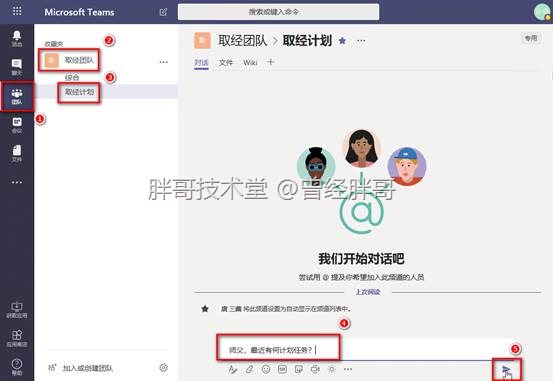
Task: Click 取经团队 in the channel header breadcrumb
Action: tap(242, 41)
